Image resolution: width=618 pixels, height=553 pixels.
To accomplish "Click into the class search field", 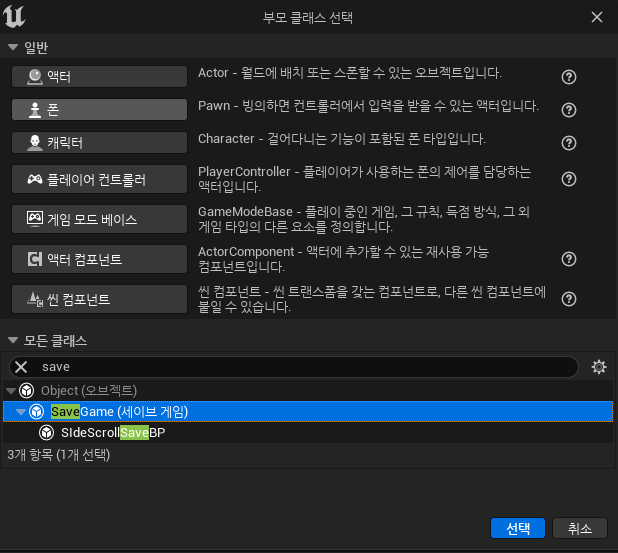I will tap(294, 367).
